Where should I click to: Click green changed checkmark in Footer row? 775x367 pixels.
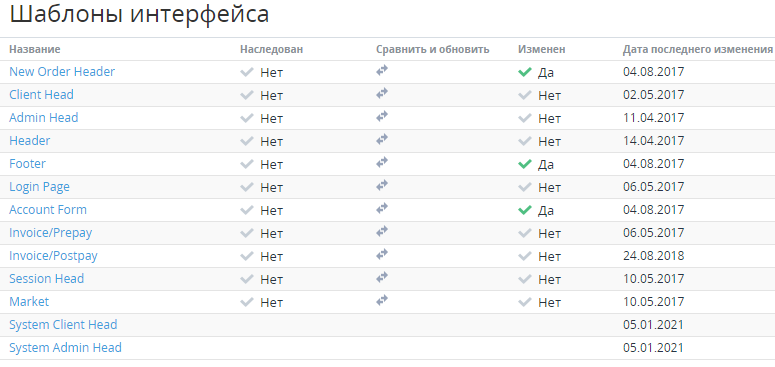click(524, 164)
